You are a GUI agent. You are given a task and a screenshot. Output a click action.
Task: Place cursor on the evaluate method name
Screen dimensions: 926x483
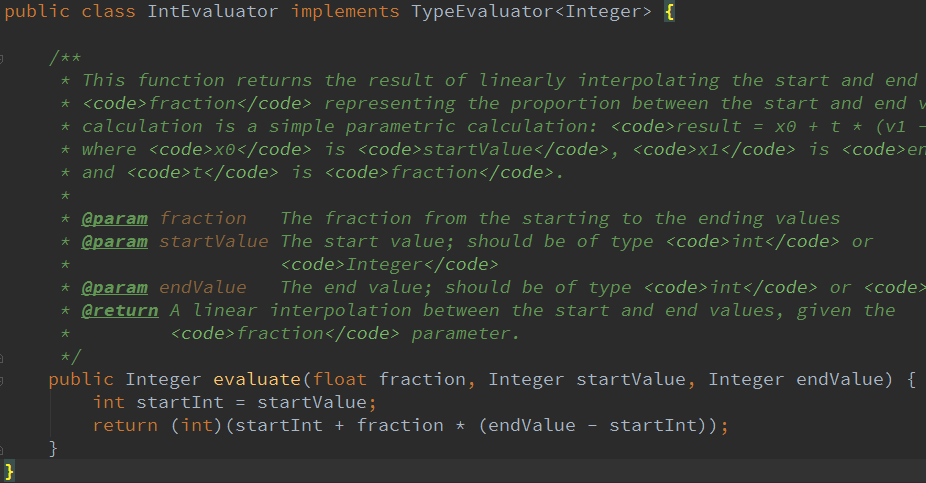click(x=257, y=380)
